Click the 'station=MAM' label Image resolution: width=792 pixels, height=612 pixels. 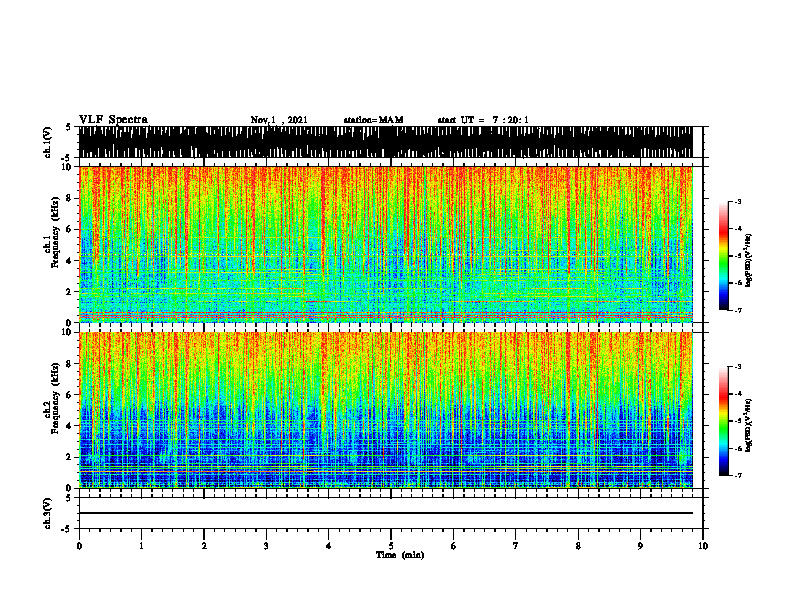[x=373, y=120]
